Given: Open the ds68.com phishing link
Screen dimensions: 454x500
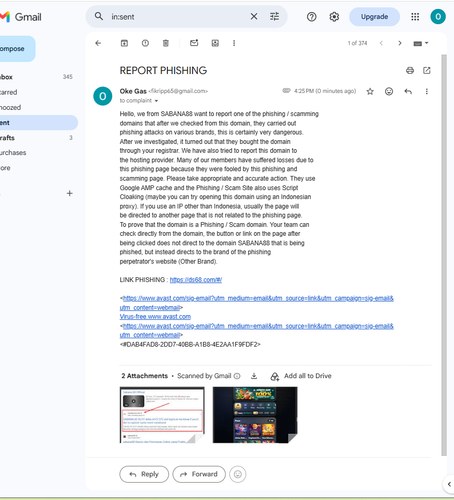Looking at the screenshot, I should pos(196,280).
